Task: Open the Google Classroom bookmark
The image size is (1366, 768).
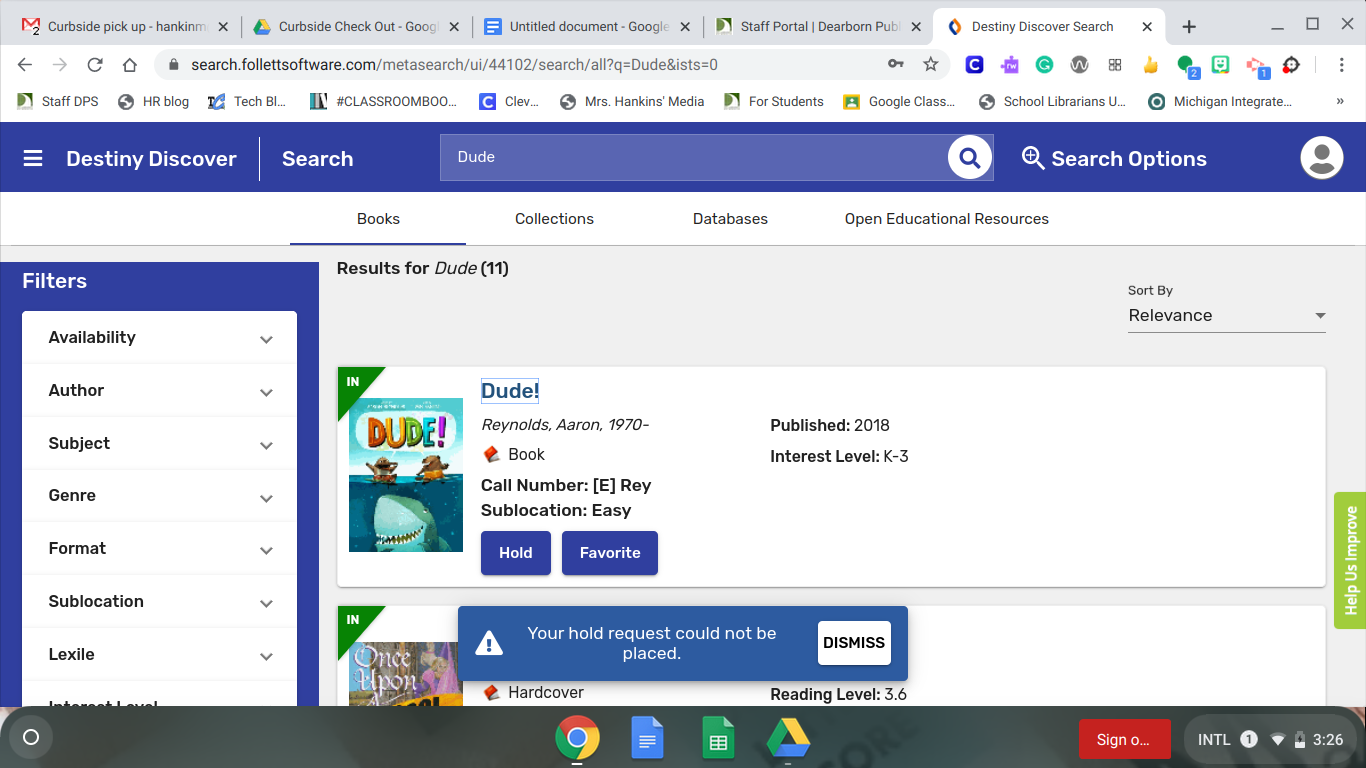Action: pyautogui.click(x=899, y=101)
